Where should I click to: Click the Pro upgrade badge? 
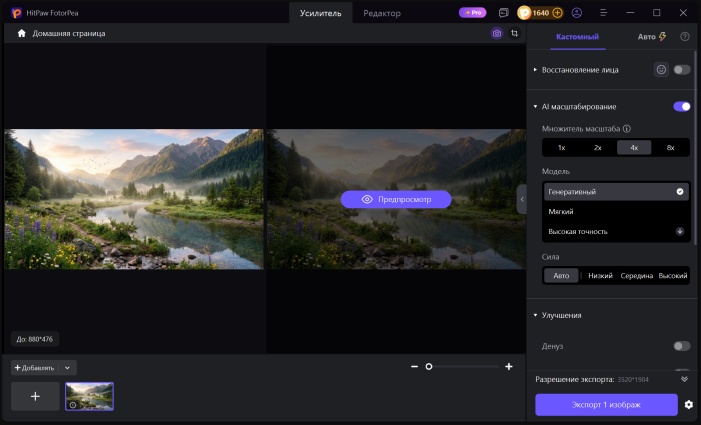pos(473,13)
